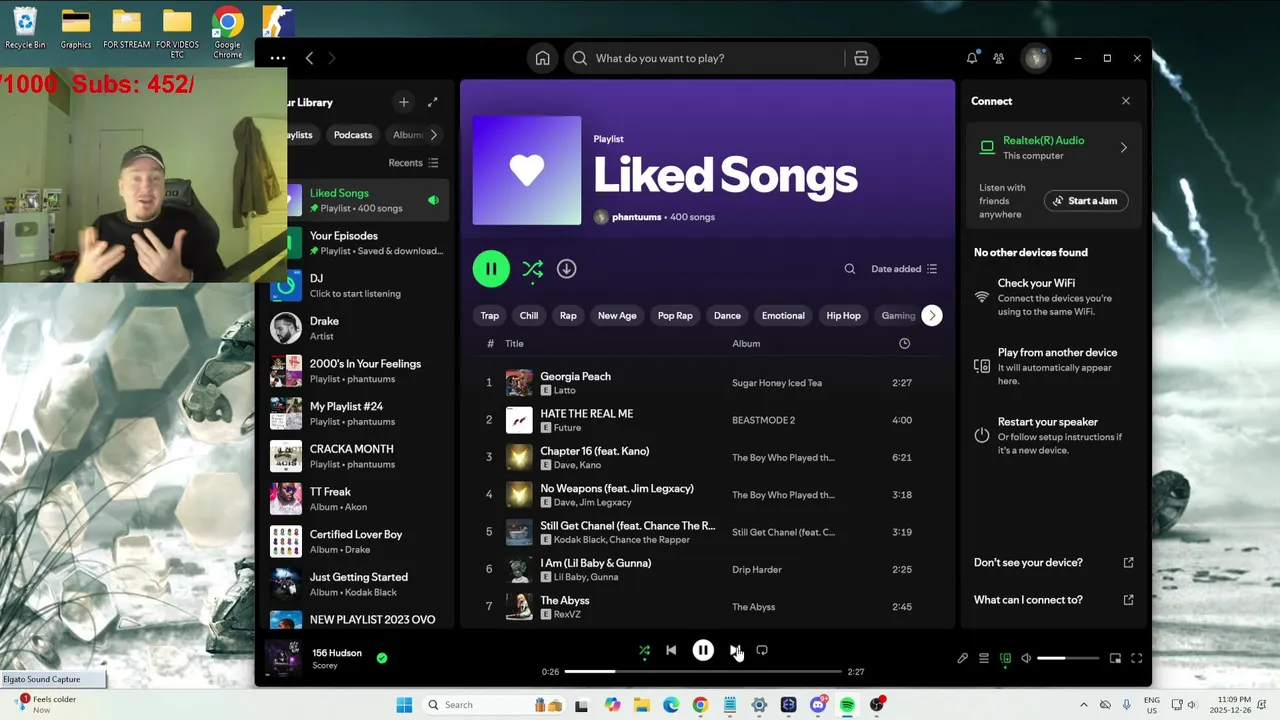
Task: Toggle the Queue view icon
Action: click(984, 658)
